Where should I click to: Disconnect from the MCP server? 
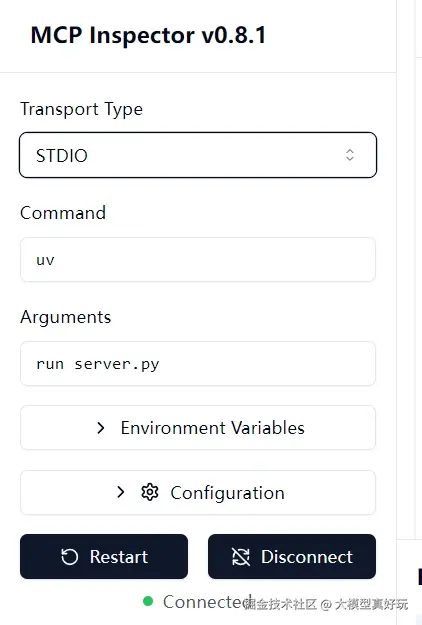(292, 556)
